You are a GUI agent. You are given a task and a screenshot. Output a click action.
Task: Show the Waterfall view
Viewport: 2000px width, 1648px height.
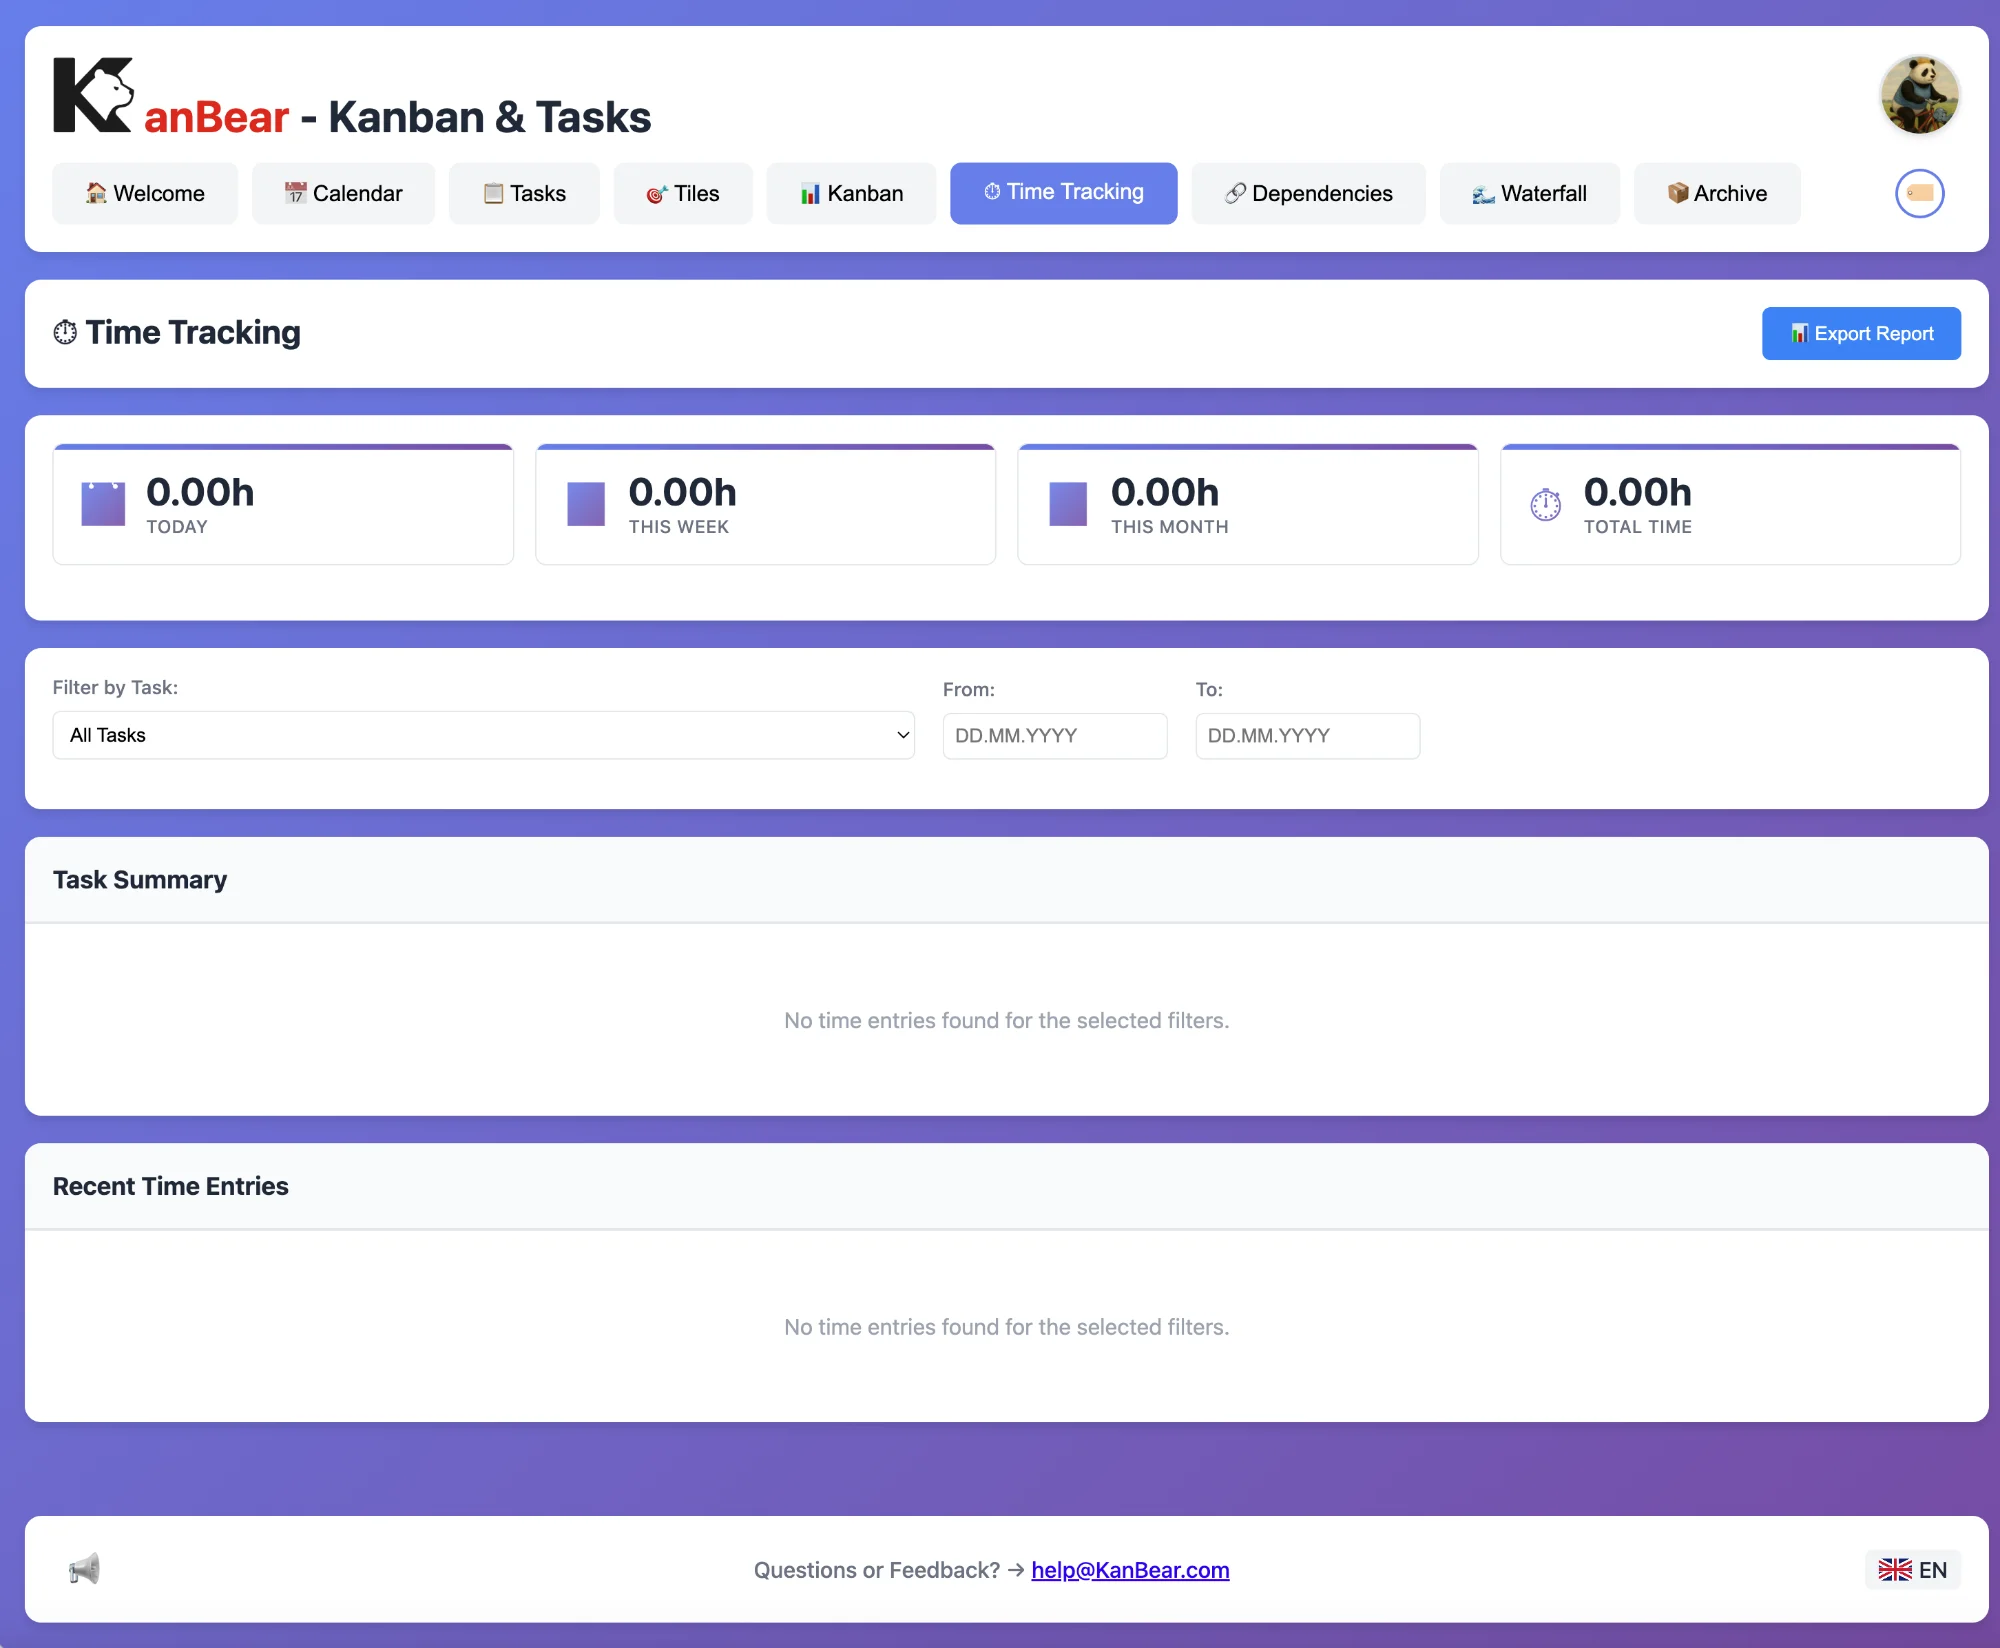(x=1529, y=193)
